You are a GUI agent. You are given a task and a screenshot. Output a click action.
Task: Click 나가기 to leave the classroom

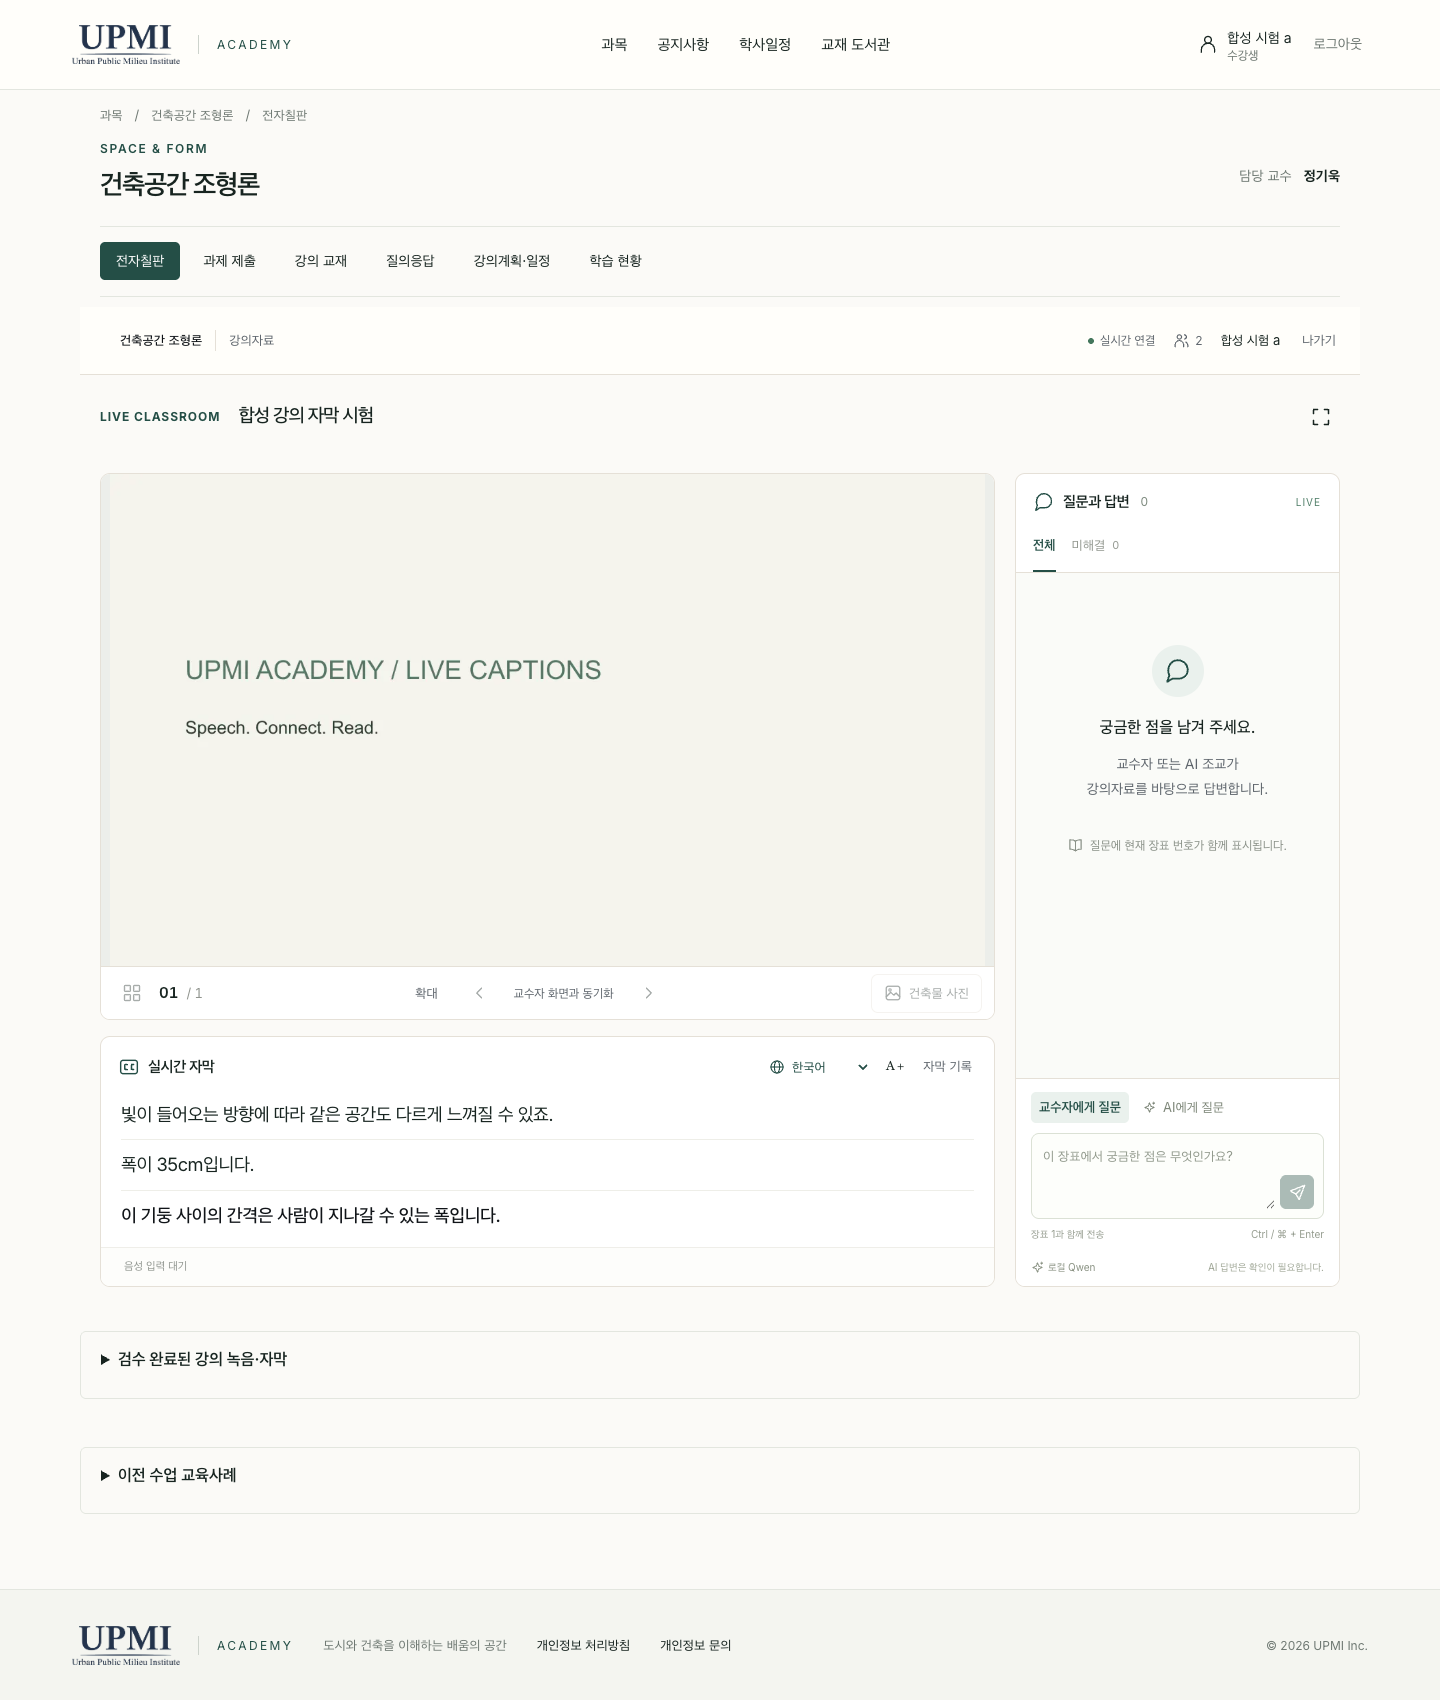(x=1319, y=341)
